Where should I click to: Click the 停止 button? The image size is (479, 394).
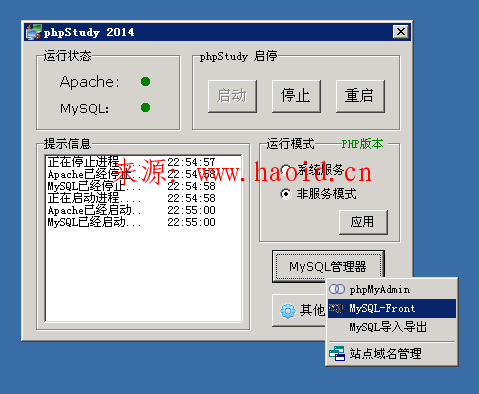click(296, 96)
